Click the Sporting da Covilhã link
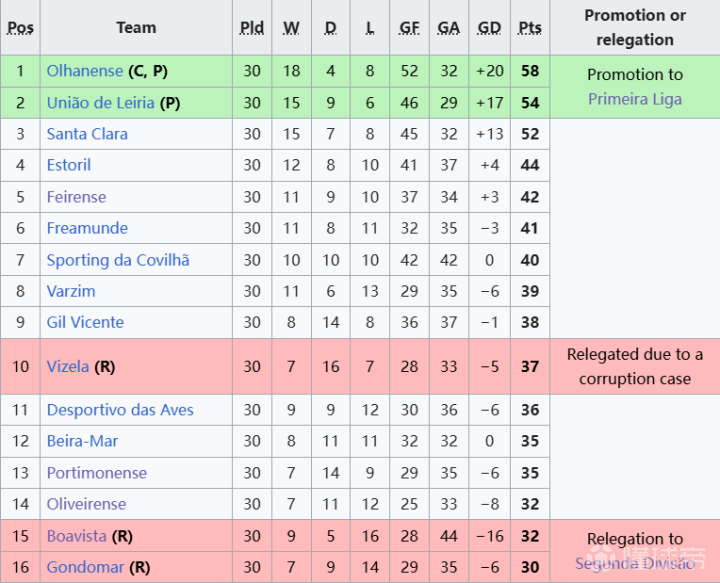This screenshot has width=720, height=583. [x=118, y=260]
